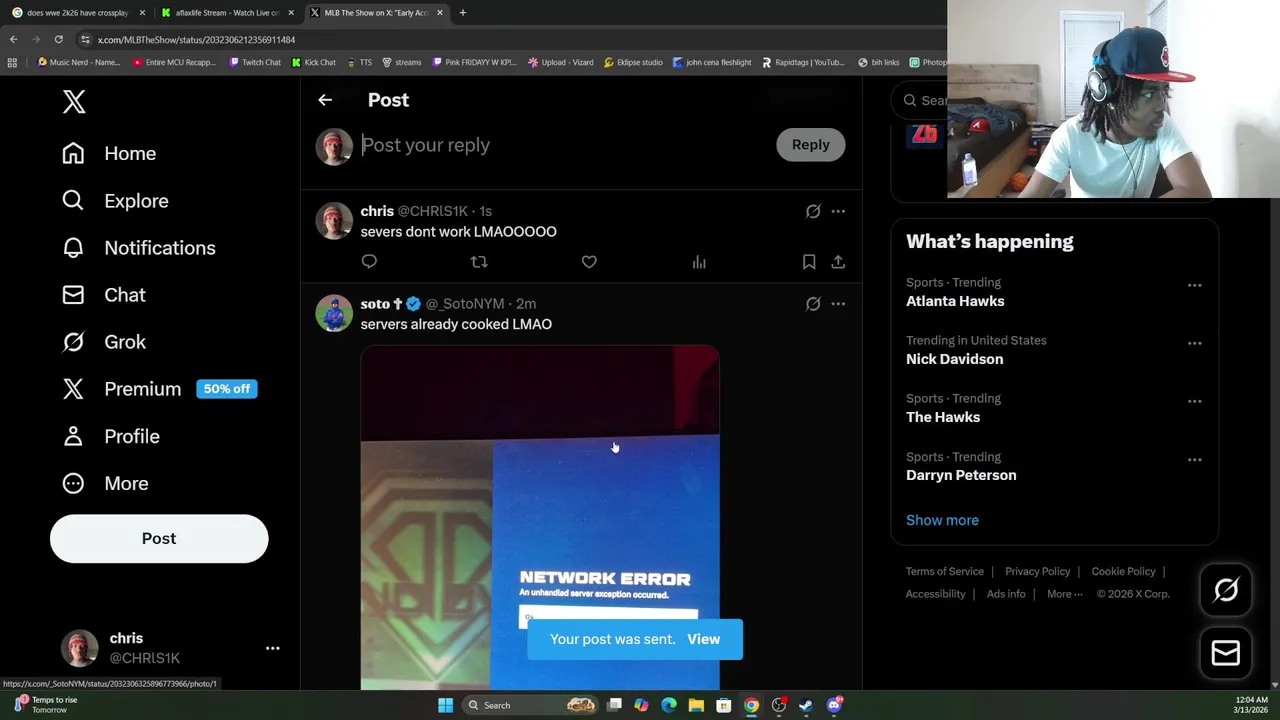The image size is (1280, 720).
Task: Like chris's post with the heart icon
Action: (x=589, y=261)
